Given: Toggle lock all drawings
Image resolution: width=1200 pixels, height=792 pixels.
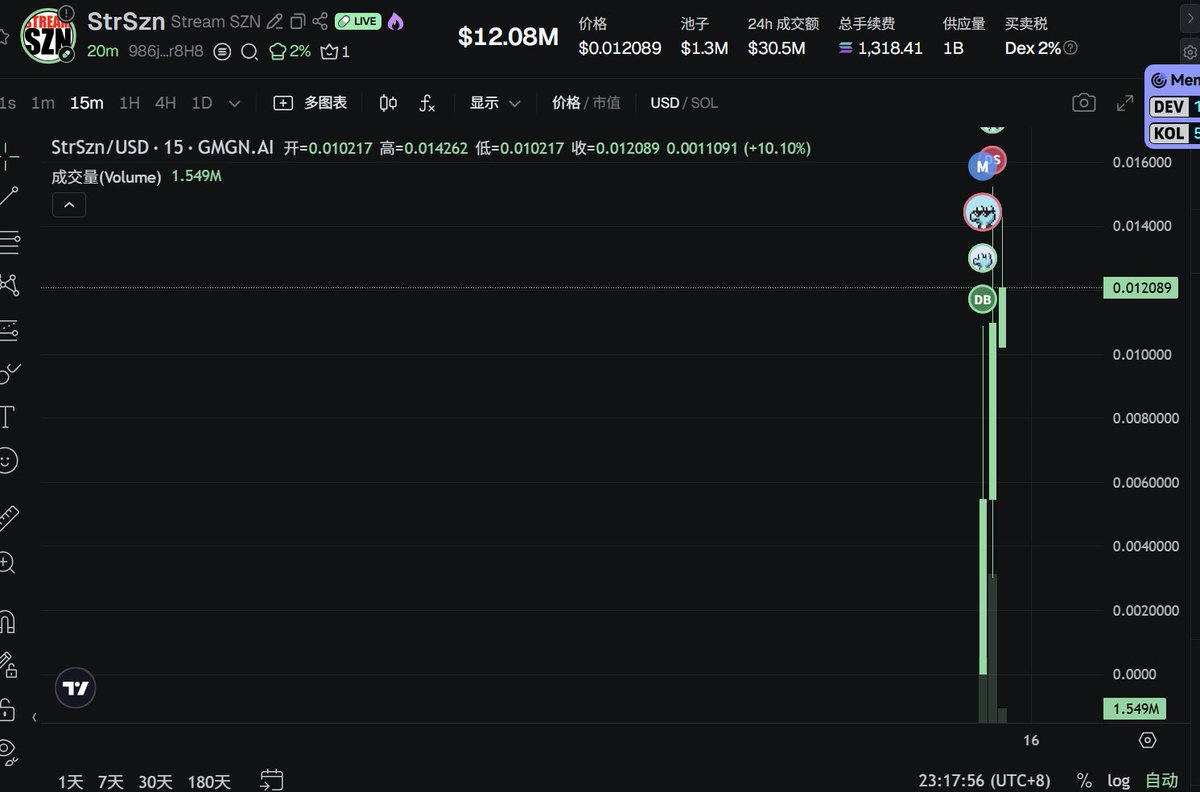Looking at the screenshot, I should [x=8, y=709].
